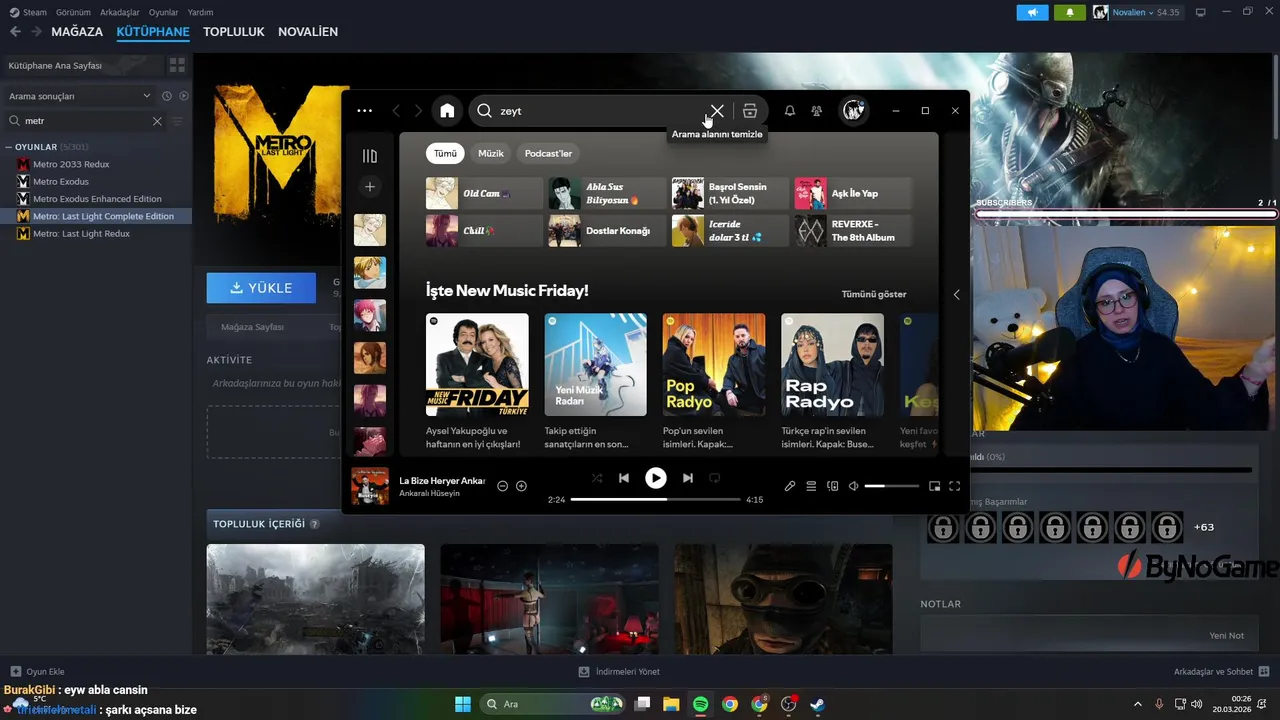This screenshot has width=1280, height=720.
Task: Open the Spotify lyrics microphone icon
Action: 790,486
